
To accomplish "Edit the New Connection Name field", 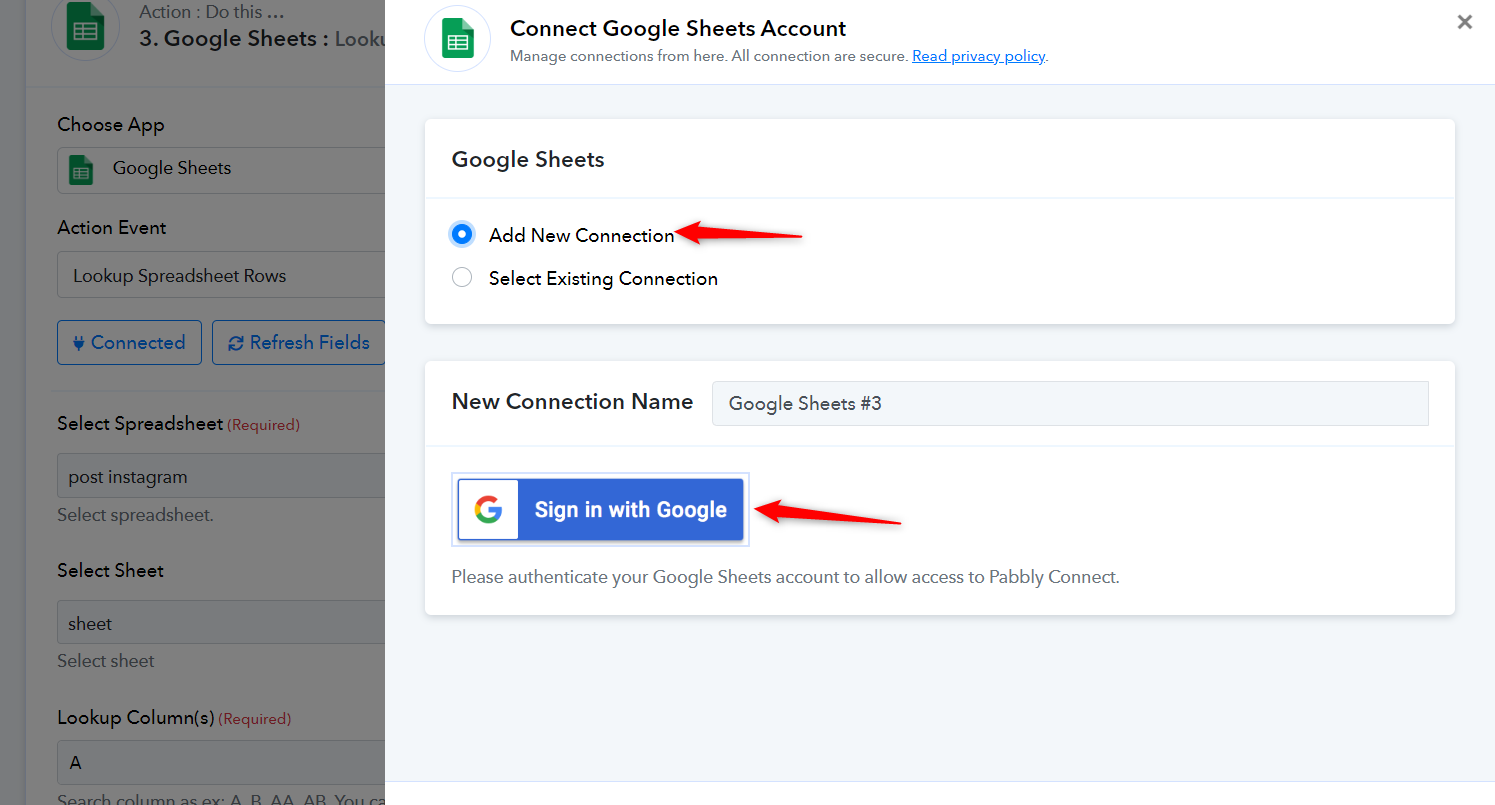I will (1070, 404).
